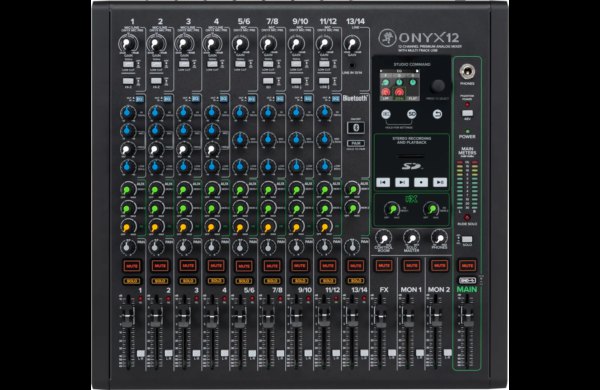Mute stereo channel 5/6
This screenshot has width=600, height=390.
(x=243, y=266)
